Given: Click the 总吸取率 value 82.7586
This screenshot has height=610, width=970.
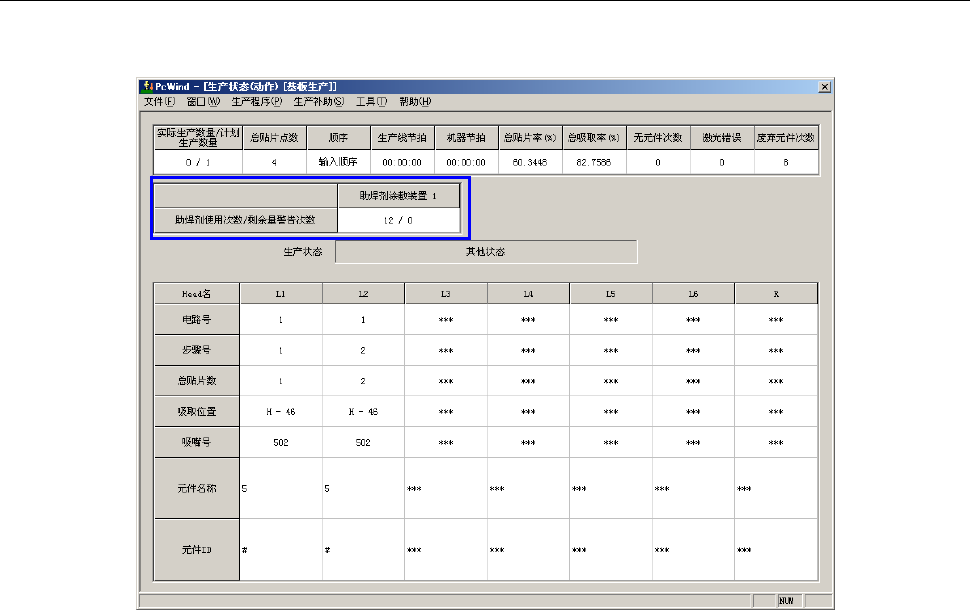Looking at the screenshot, I should [593, 162].
